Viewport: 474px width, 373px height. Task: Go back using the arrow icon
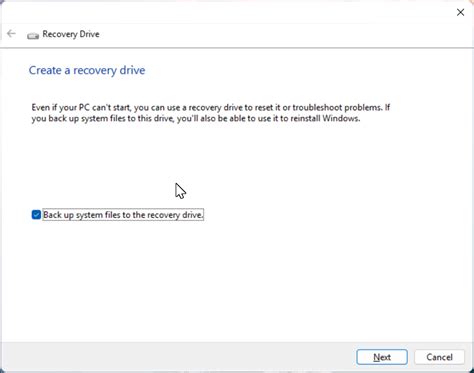click(11, 34)
